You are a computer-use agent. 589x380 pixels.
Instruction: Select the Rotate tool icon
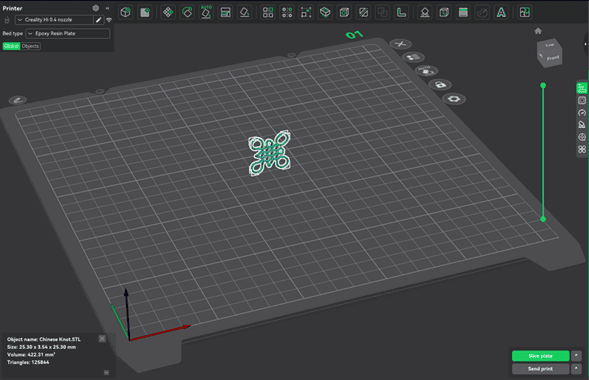[187, 12]
